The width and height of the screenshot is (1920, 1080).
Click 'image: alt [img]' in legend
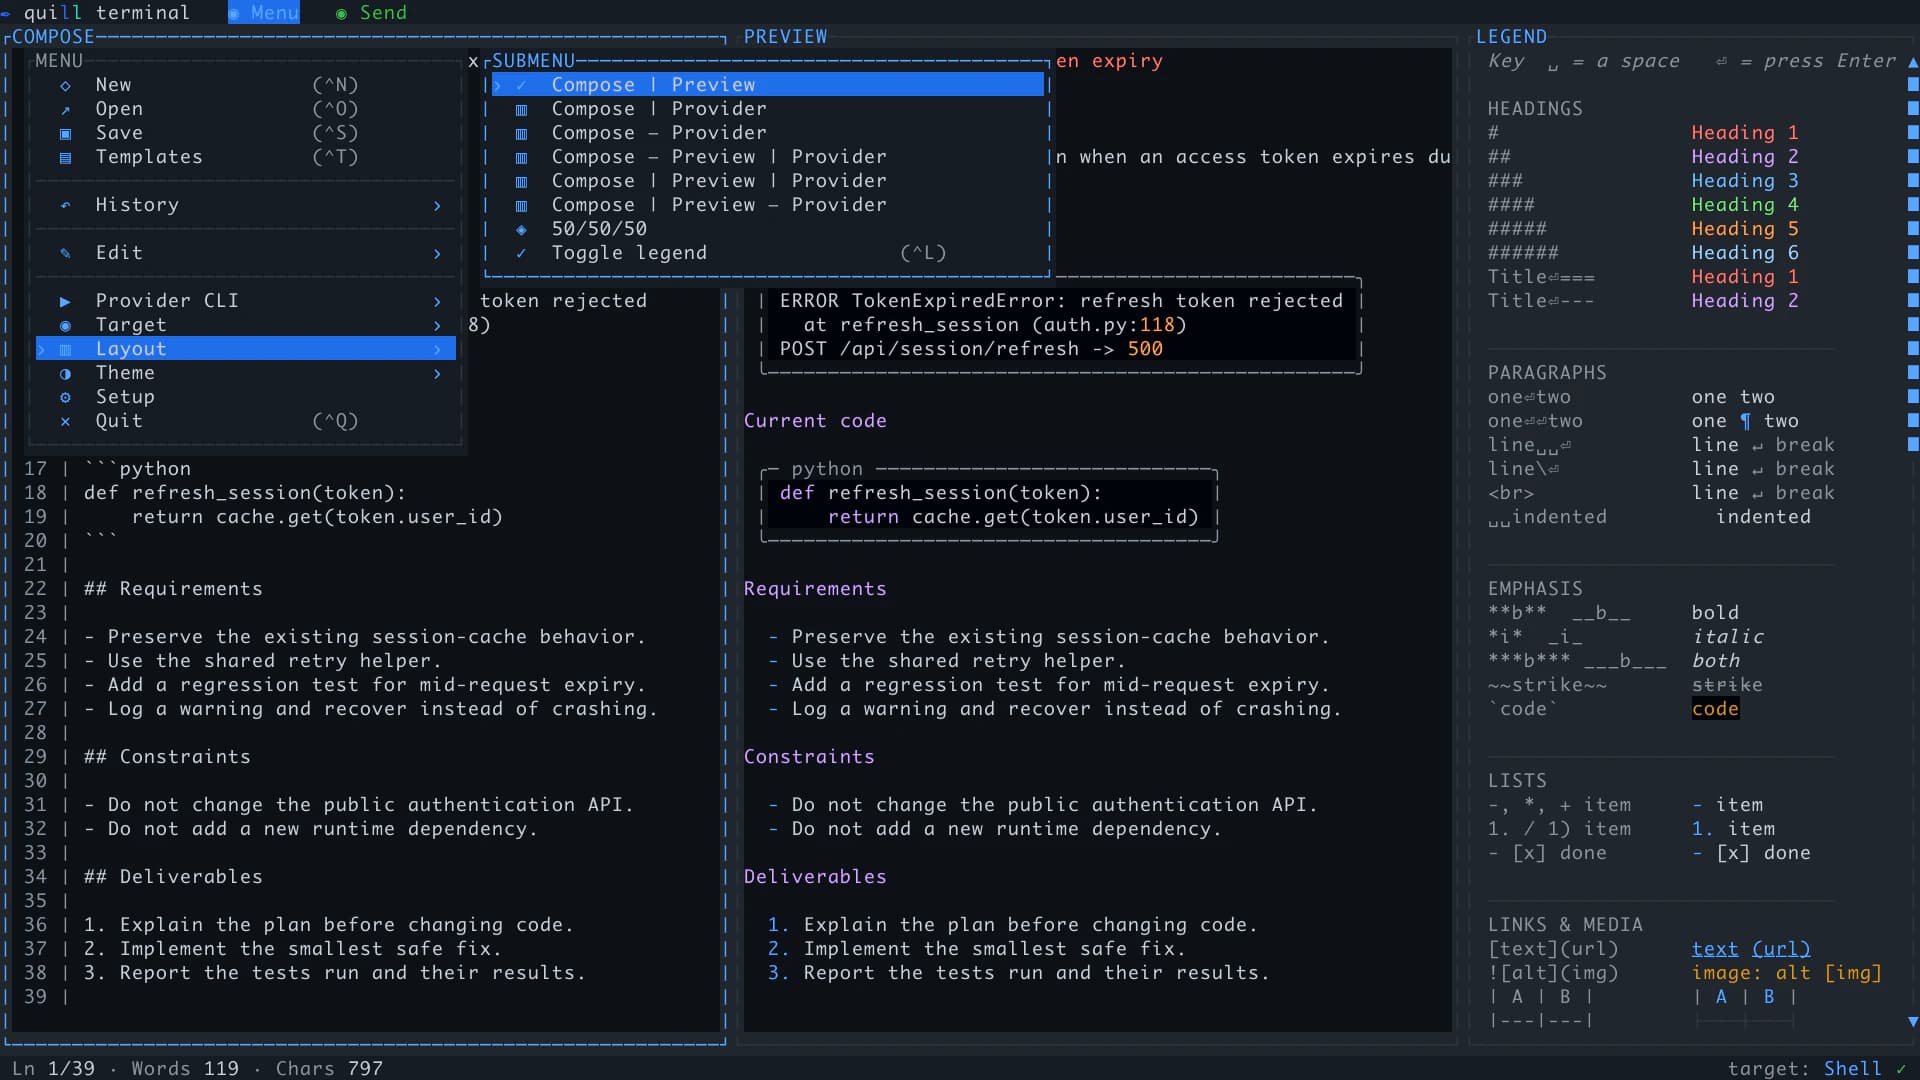[x=1787, y=973]
